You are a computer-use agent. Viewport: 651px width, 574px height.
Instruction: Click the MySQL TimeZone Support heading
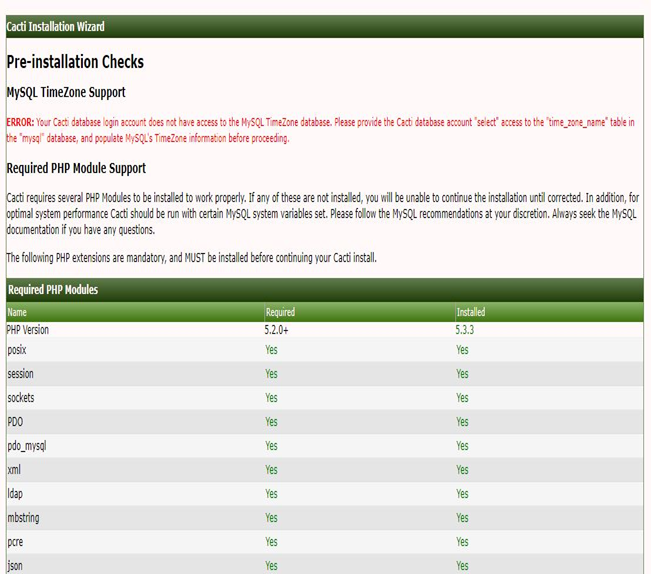click(x=66, y=92)
